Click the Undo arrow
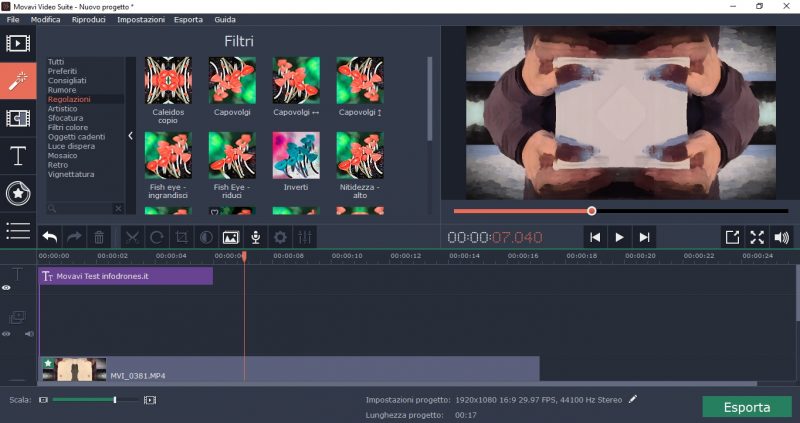The image size is (800, 423). pyautogui.click(x=50, y=237)
